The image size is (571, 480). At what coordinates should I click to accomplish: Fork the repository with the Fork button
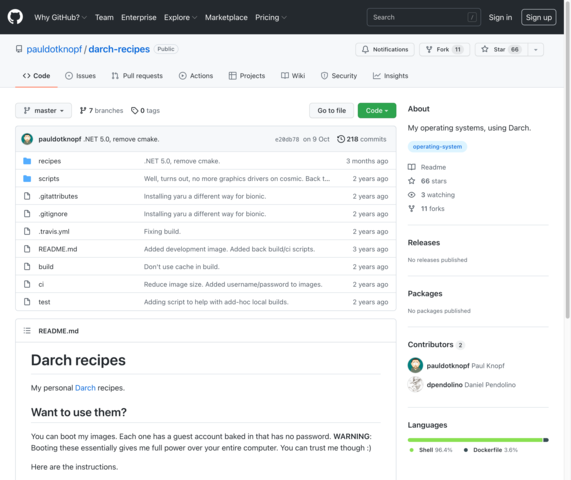[x=444, y=49]
